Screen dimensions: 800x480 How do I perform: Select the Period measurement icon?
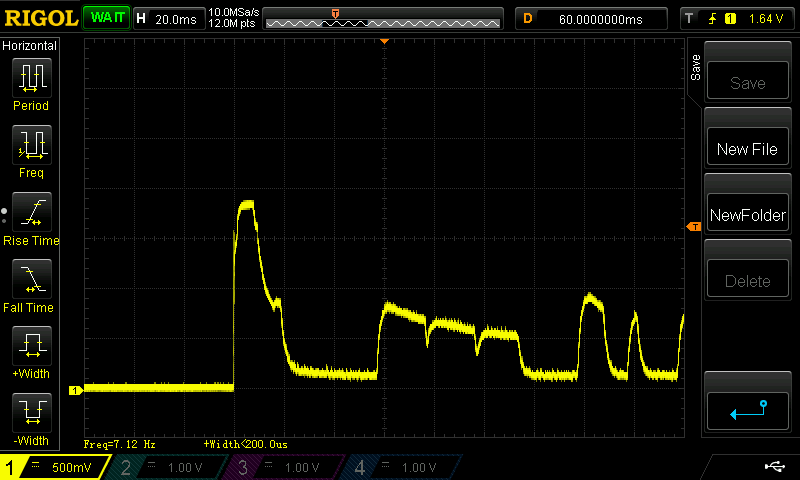(32, 78)
